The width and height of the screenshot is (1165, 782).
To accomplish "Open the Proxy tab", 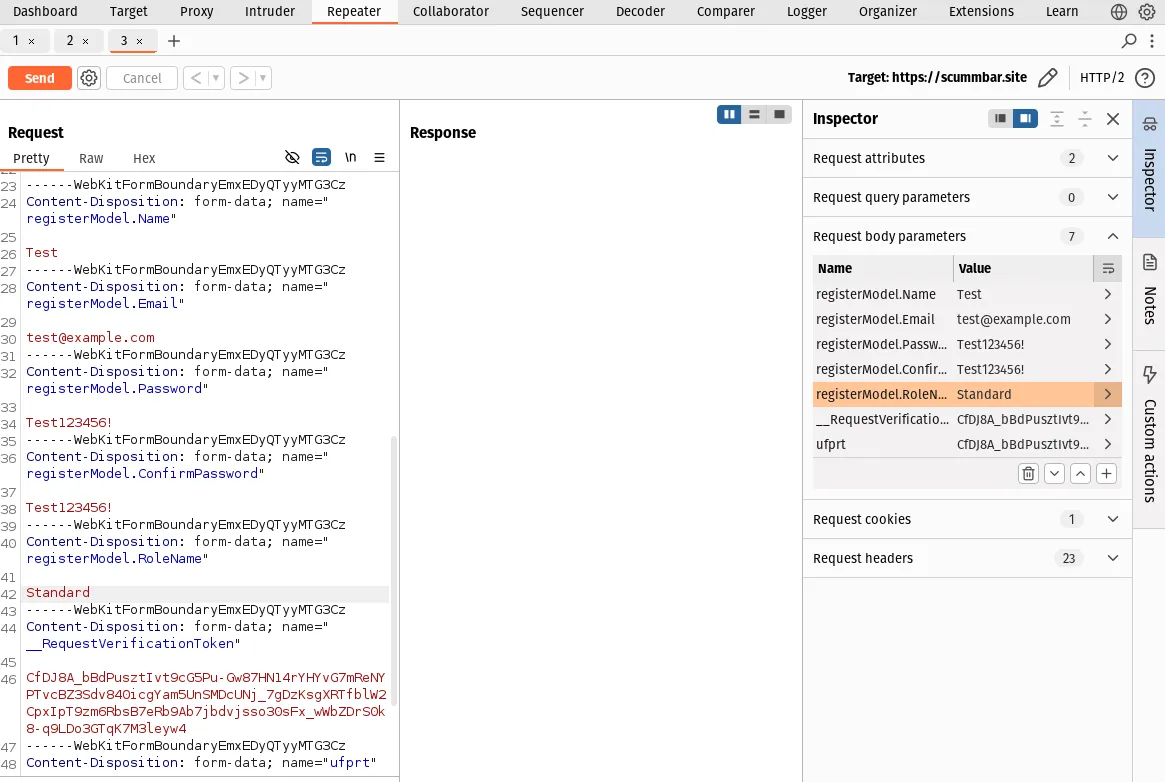I will tap(197, 12).
